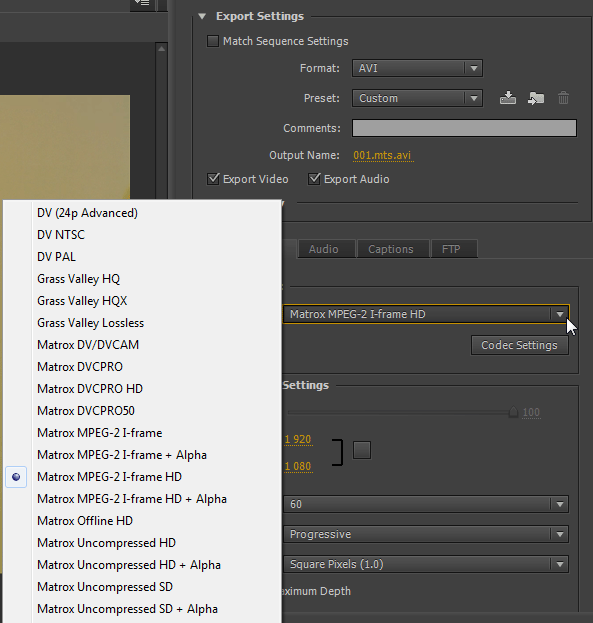The height and width of the screenshot is (623, 593).
Task: Switch to the Audio tab
Action: (326, 249)
